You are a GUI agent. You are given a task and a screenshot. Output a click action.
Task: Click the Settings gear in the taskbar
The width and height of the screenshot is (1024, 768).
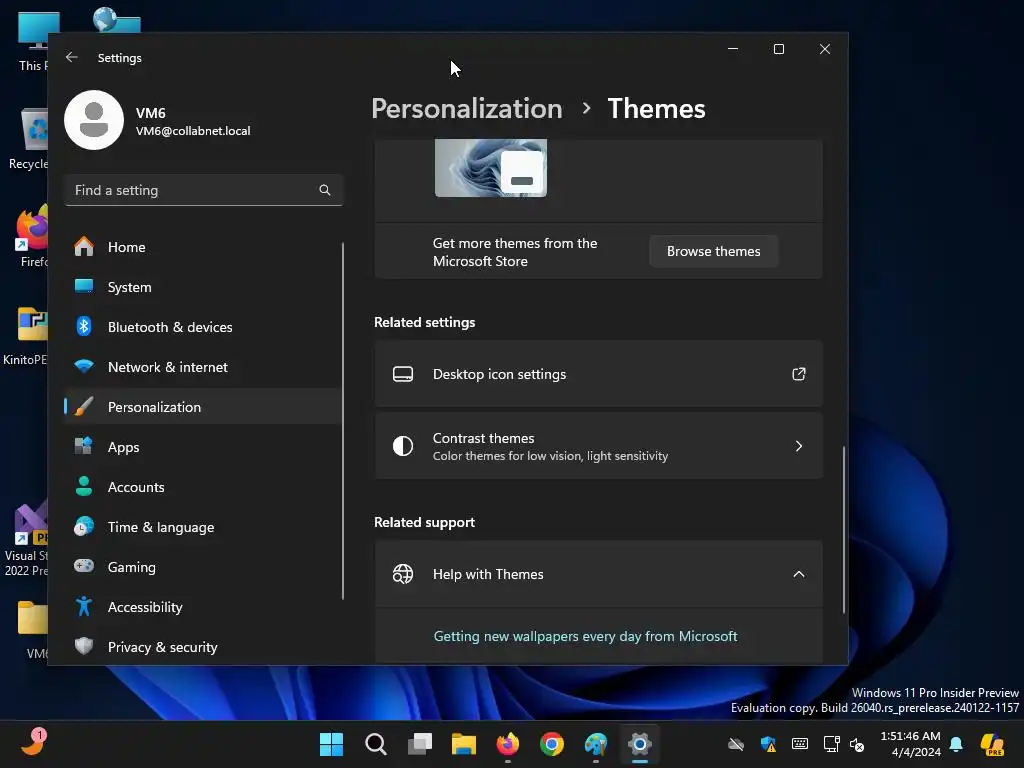[x=640, y=744]
